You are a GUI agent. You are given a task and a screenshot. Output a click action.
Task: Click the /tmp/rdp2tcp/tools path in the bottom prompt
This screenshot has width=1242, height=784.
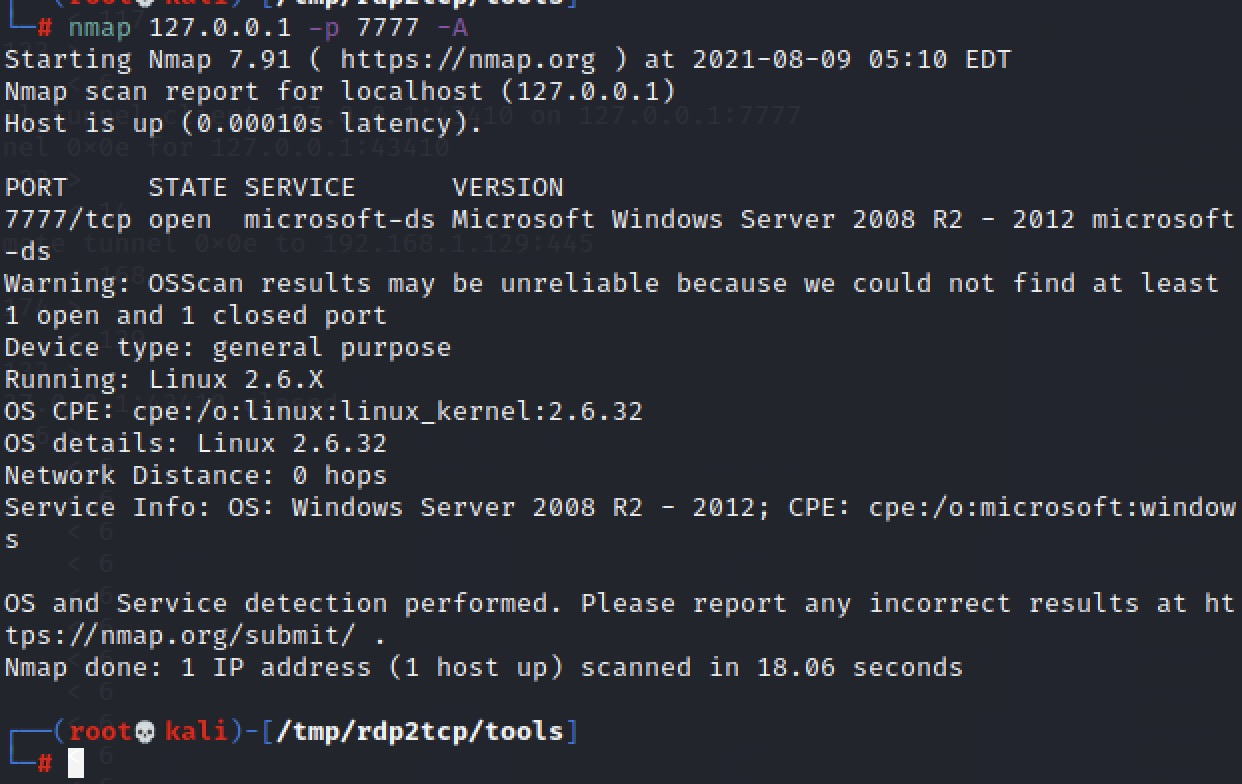(x=420, y=732)
